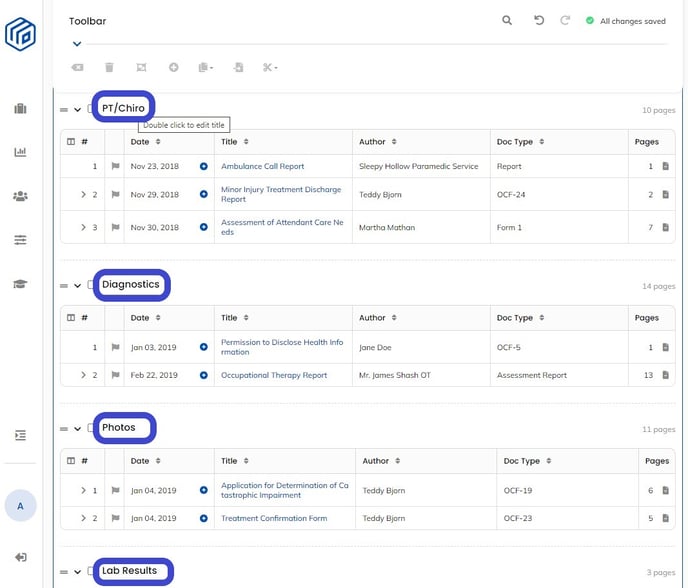Click the graduation cap icon in sidebar
The image size is (688, 588).
click(20, 284)
